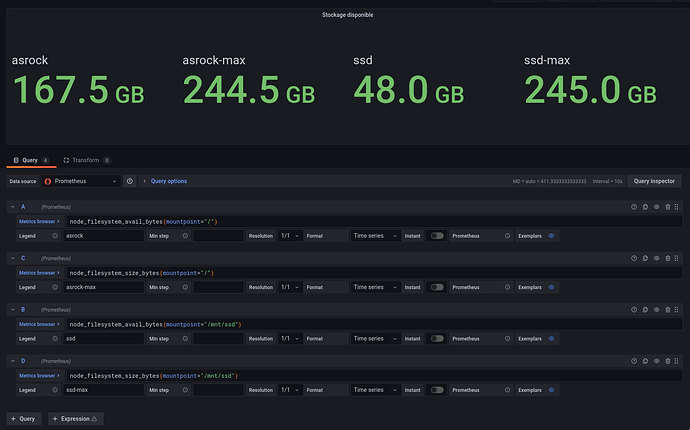Expand Query options section
Screen dimensions: 690x430
[x=166, y=181]
